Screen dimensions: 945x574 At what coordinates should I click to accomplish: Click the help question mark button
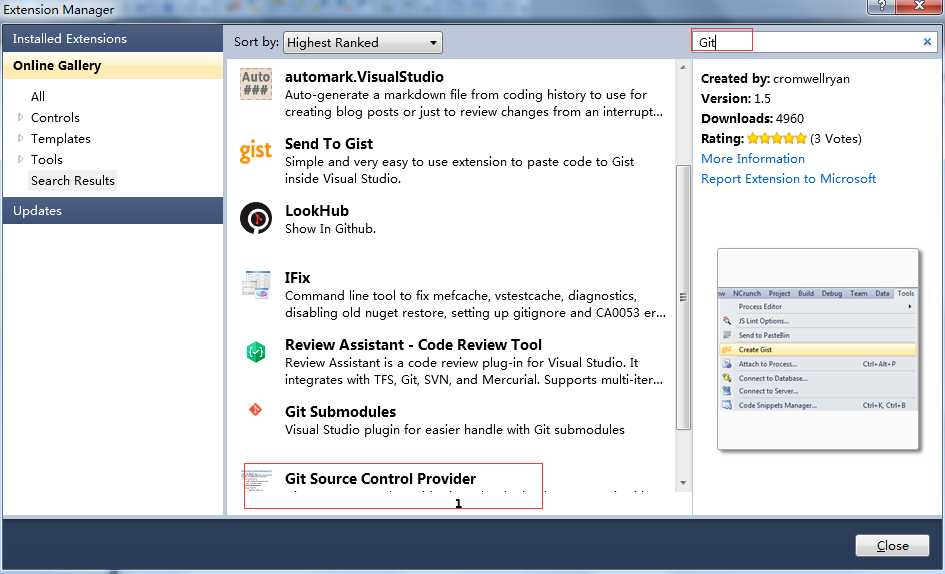pyautogui.click(x=881, y=6)
